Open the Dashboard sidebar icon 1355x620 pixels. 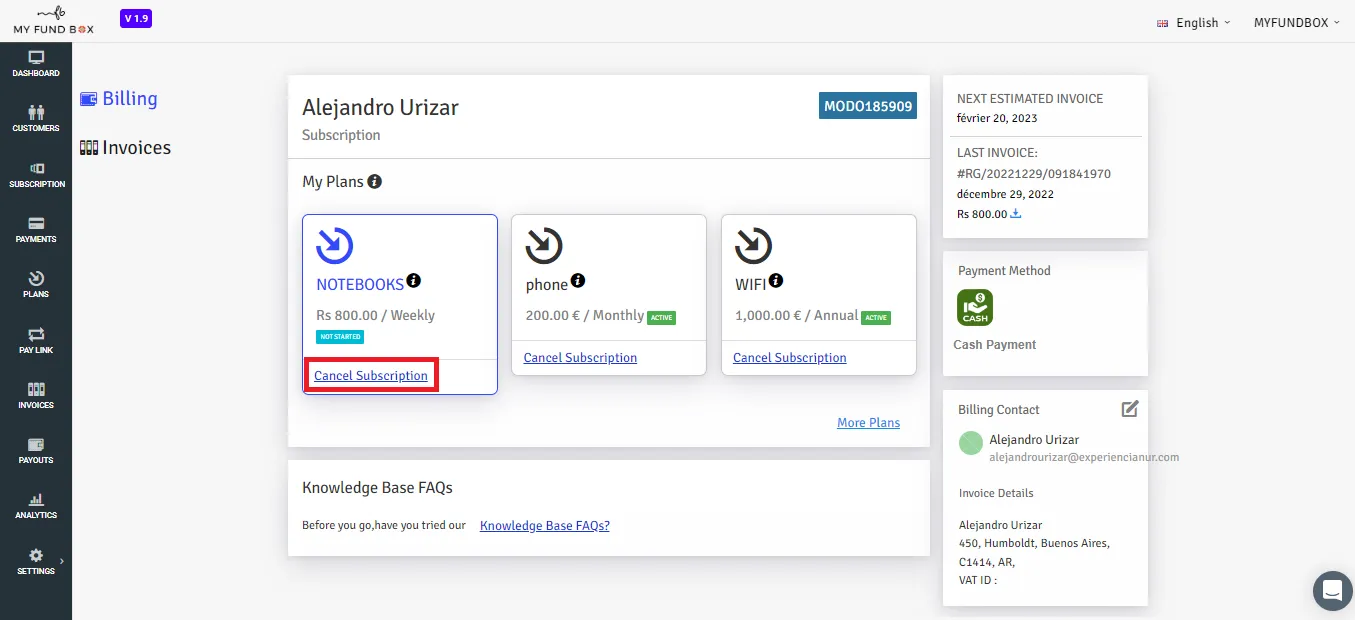pos(36,64)
